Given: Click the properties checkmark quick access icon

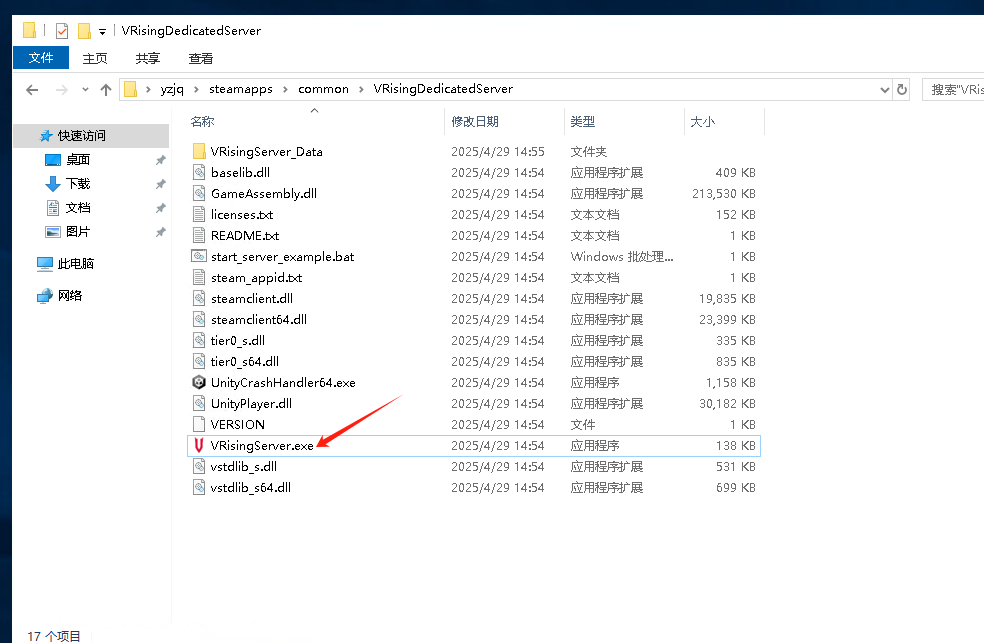Looking at the screenshot, I should coord(62,31).
